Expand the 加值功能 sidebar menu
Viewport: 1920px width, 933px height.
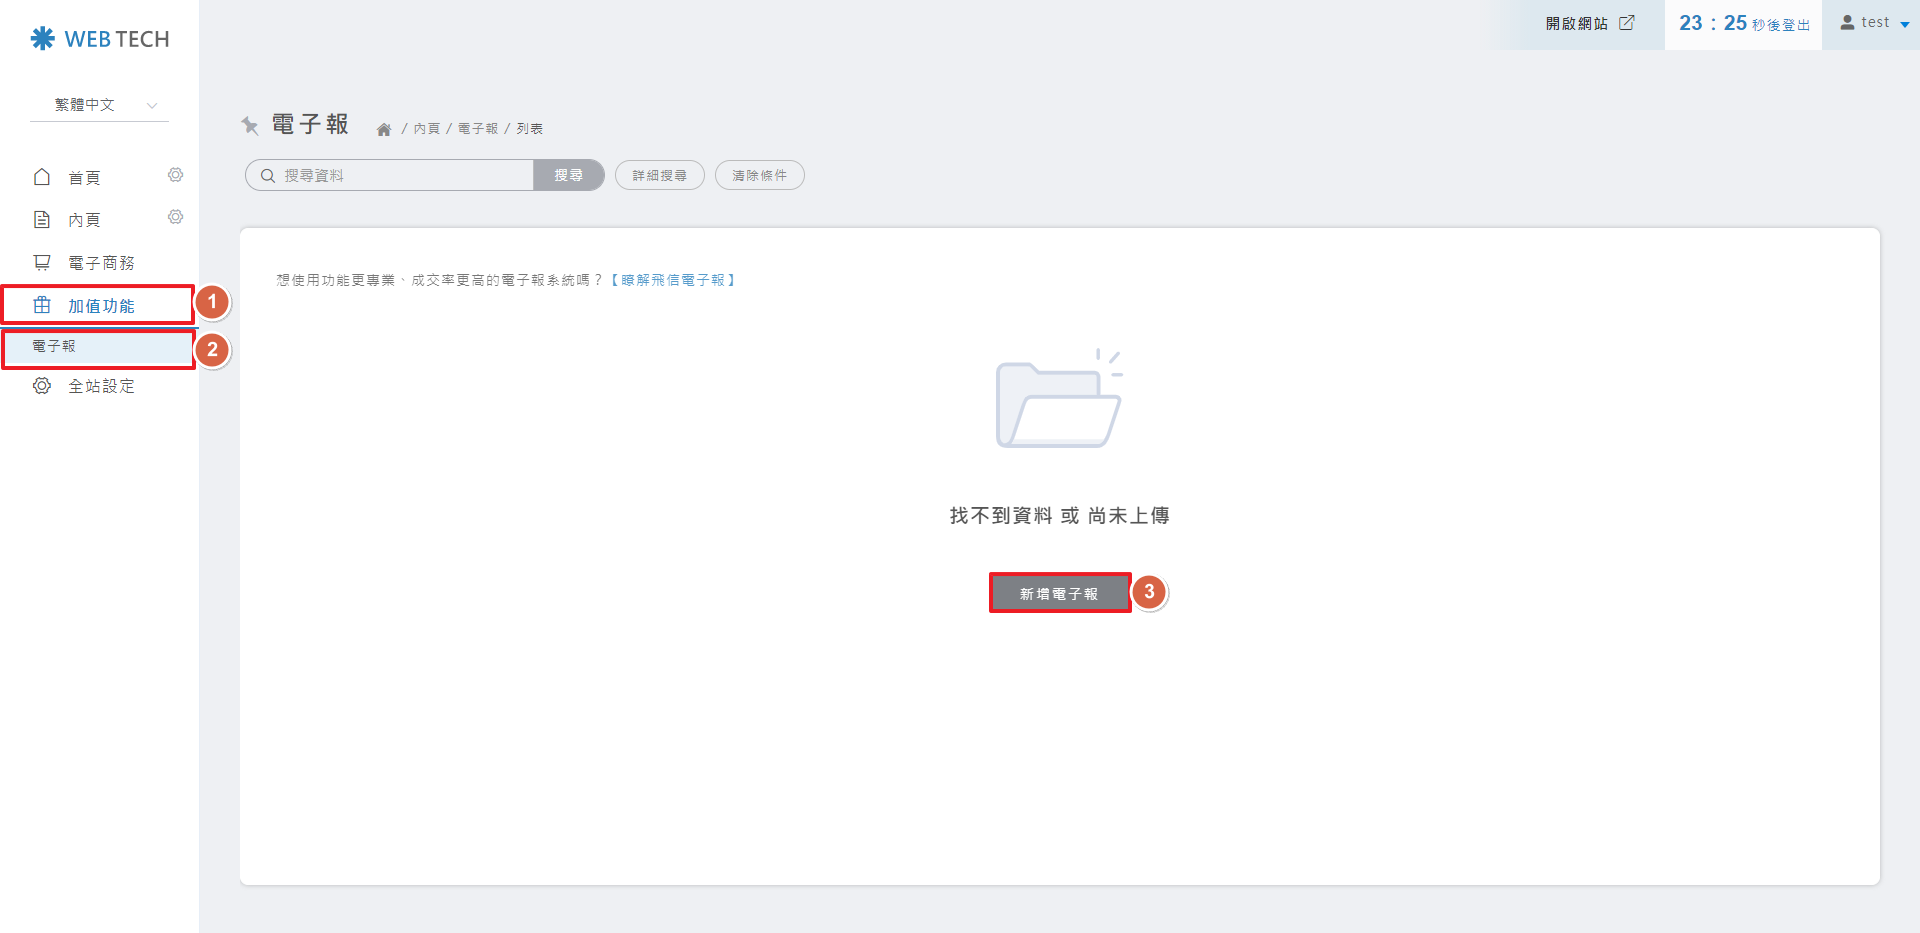100,305
